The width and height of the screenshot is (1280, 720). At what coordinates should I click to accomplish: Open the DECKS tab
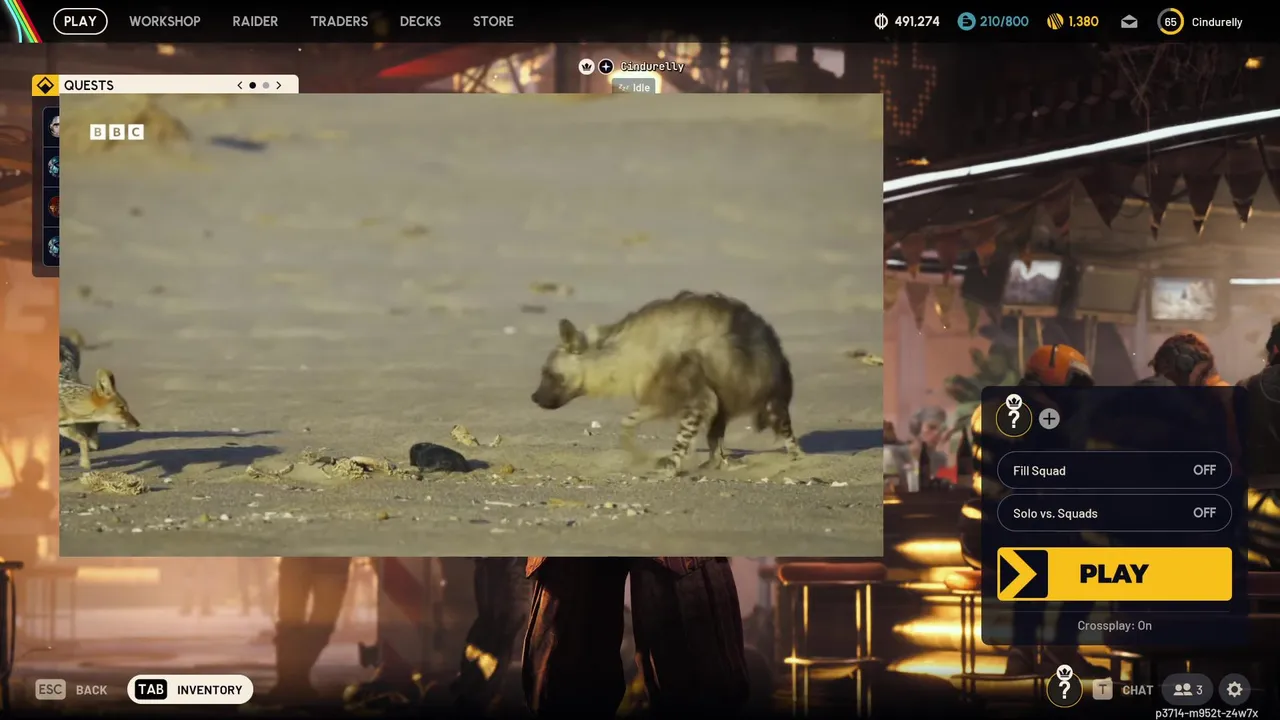pos(420,21)
